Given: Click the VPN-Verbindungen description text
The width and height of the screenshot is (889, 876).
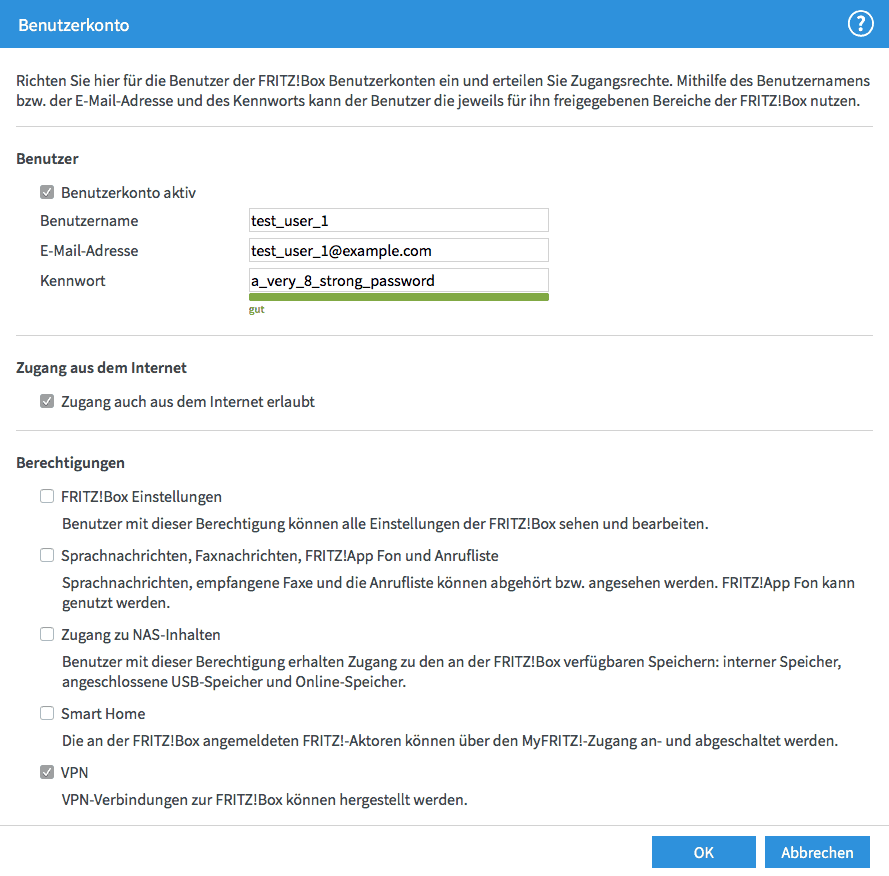Looking at the screenshot, I should coord(264,800).
